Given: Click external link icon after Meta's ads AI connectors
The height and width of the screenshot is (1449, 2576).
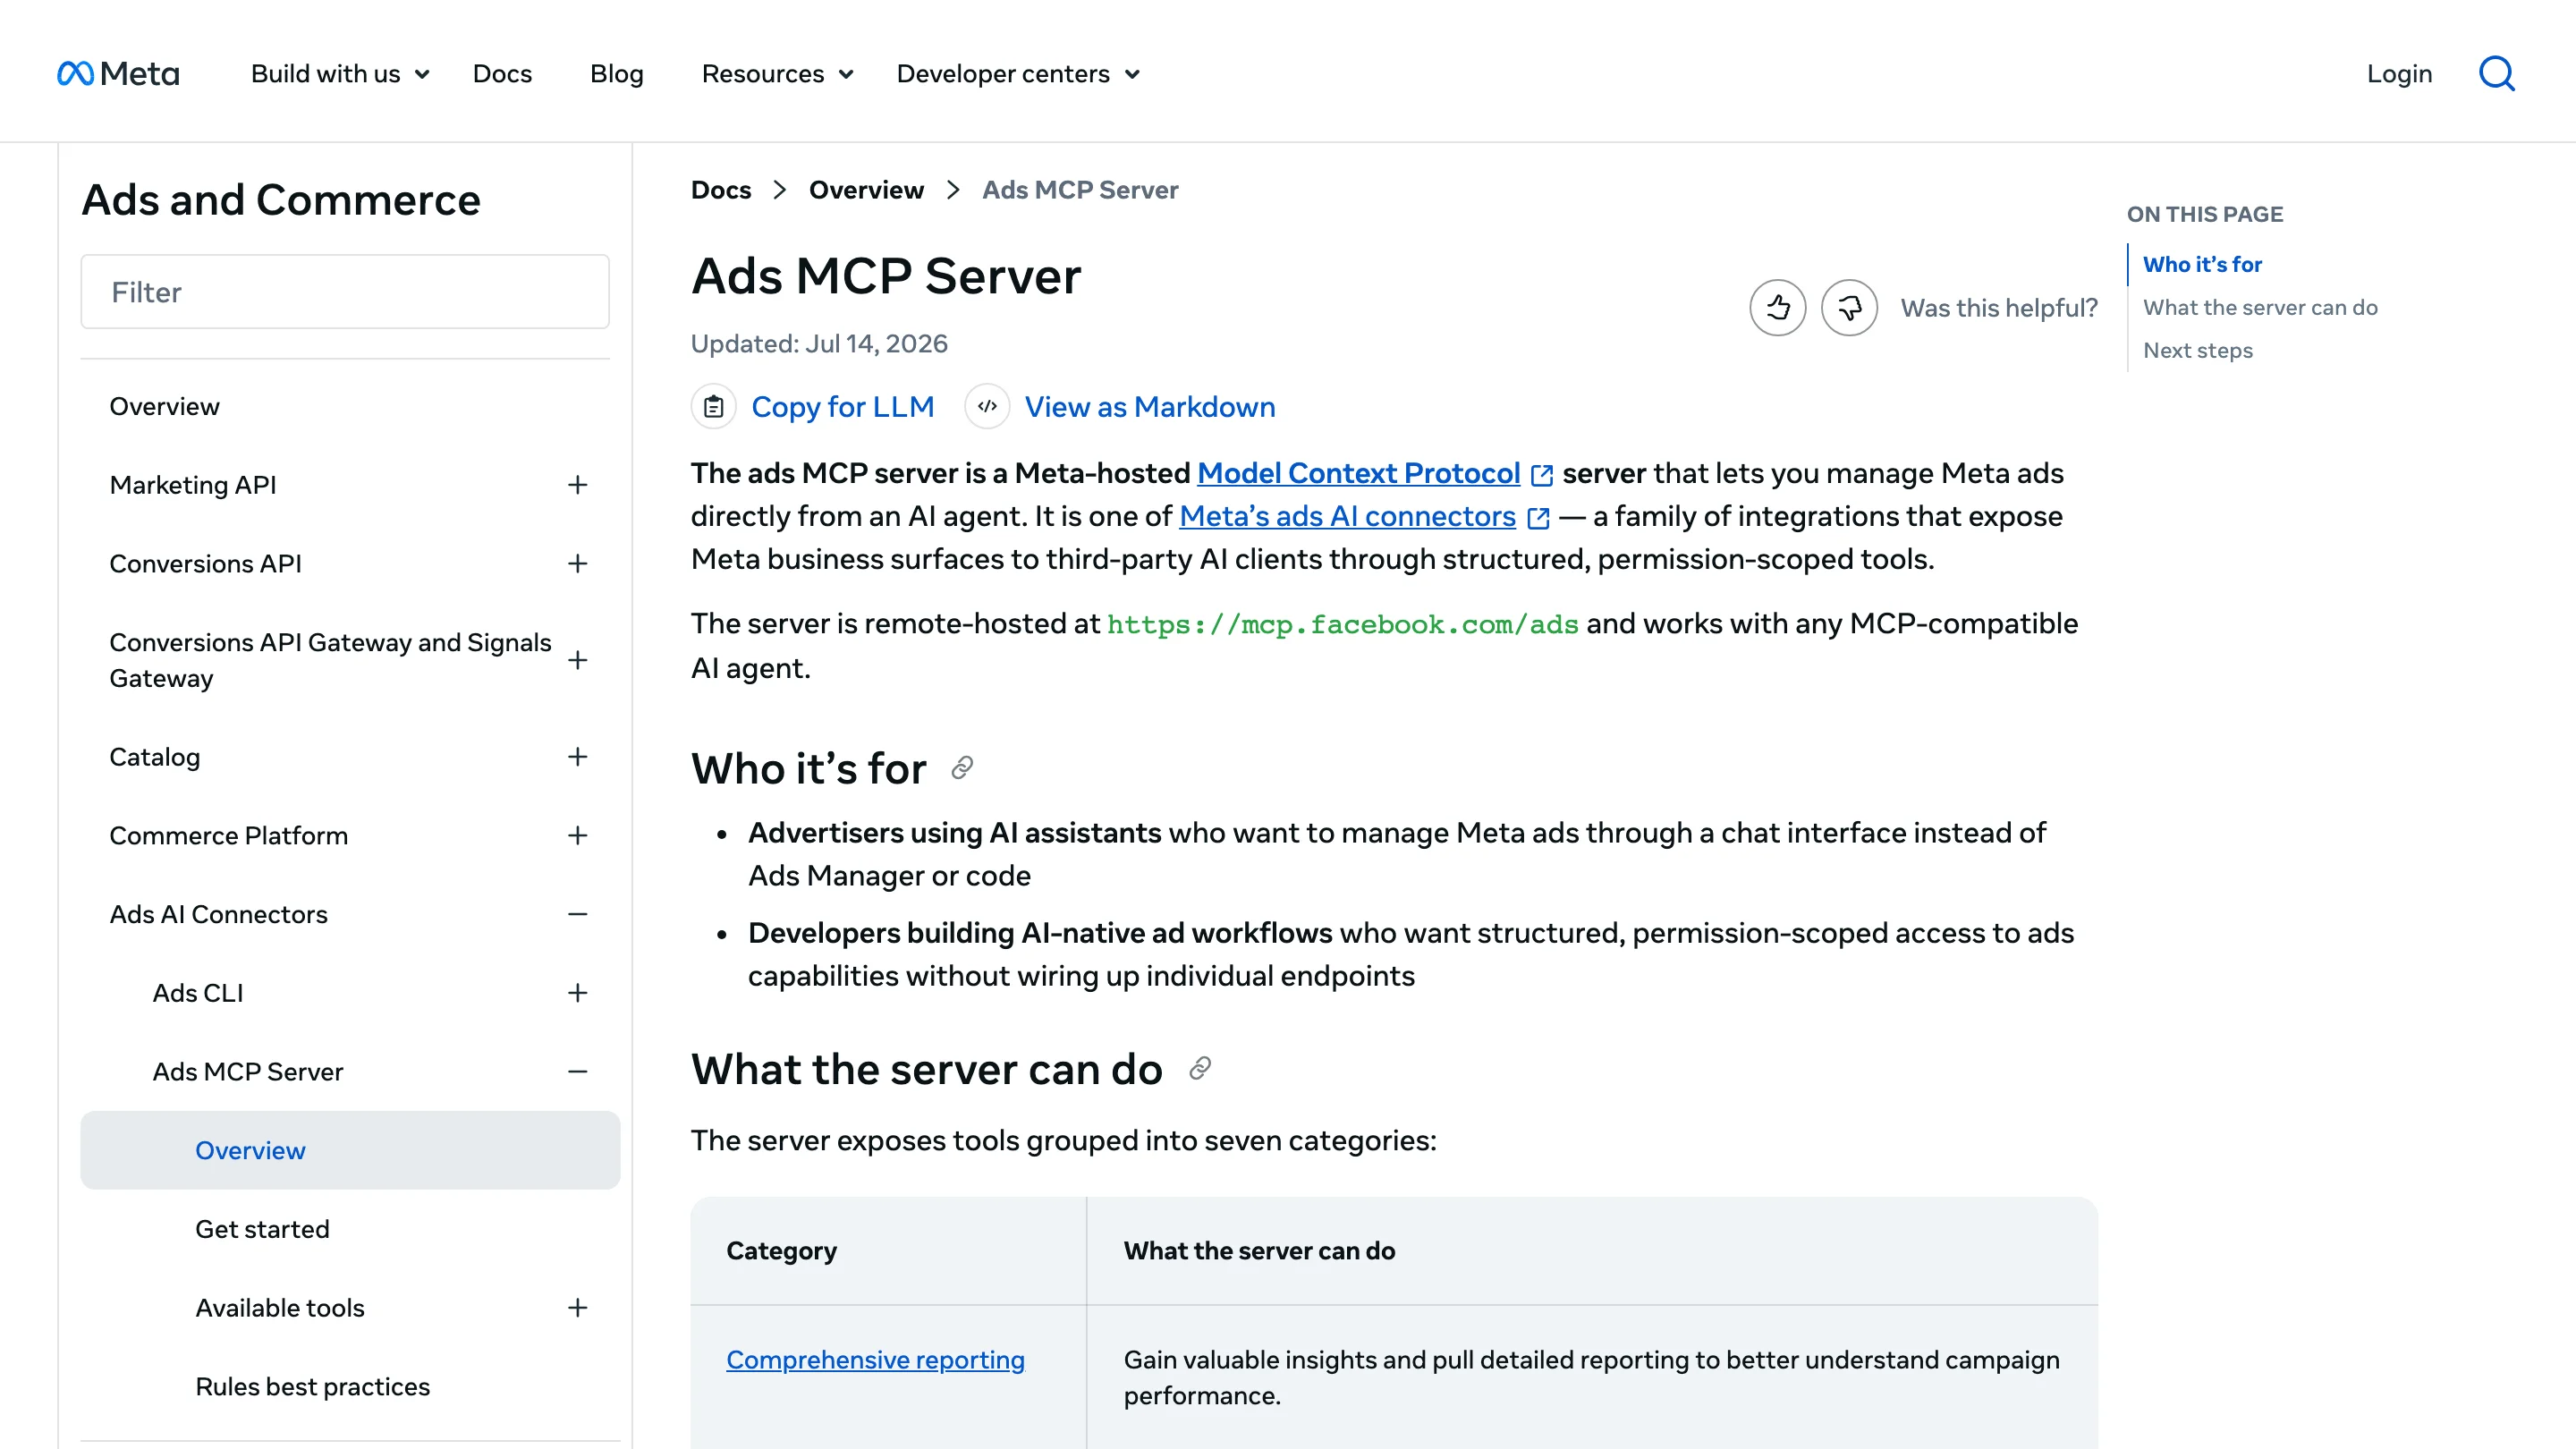Looking at the screenshot, I should pyautogui.click(x=1538, y=518).
